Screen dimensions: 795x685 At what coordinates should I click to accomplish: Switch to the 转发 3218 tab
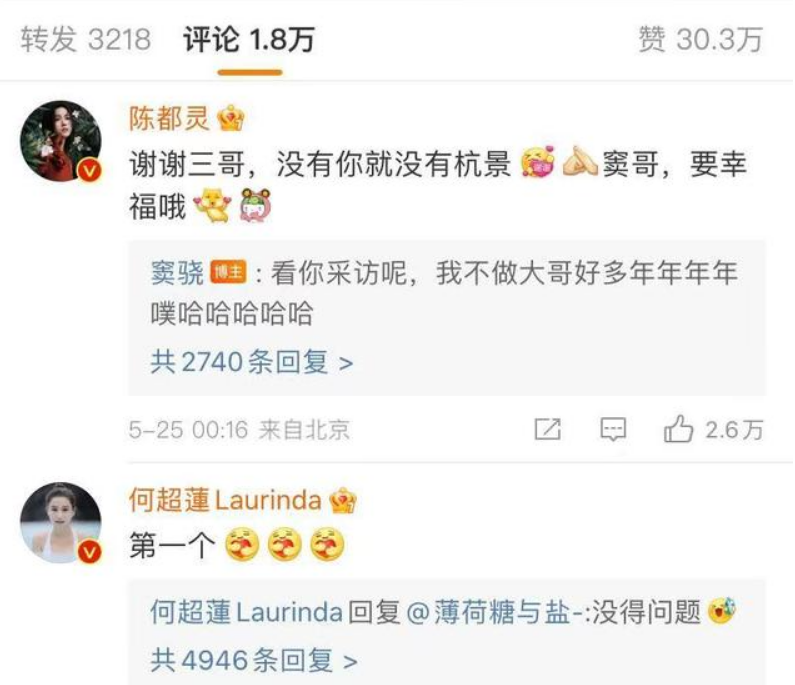86,39
